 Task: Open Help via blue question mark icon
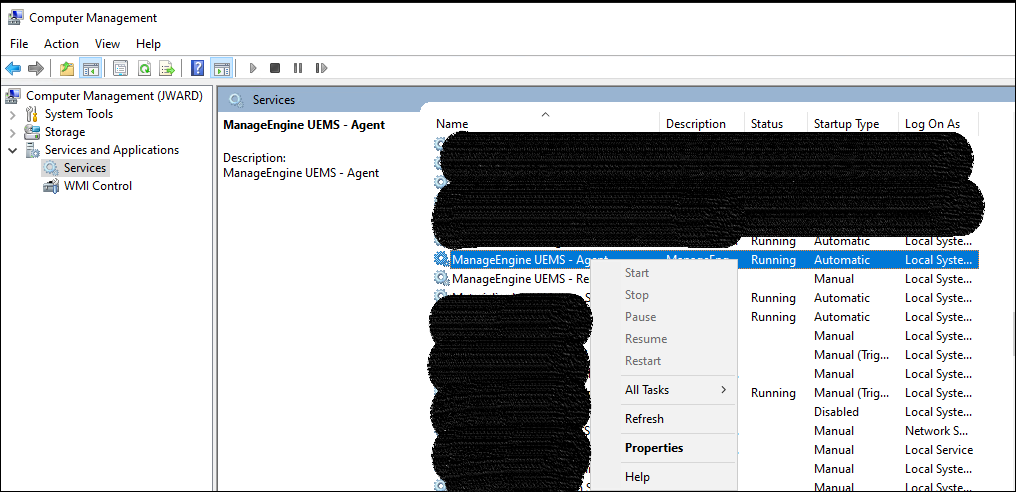[x=198, y=68]
